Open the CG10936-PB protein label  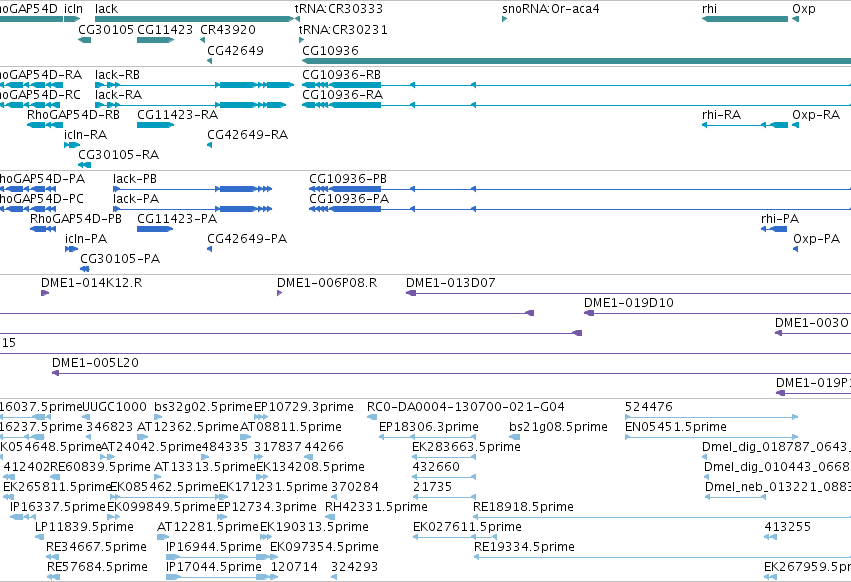click(x=348, y=179)
